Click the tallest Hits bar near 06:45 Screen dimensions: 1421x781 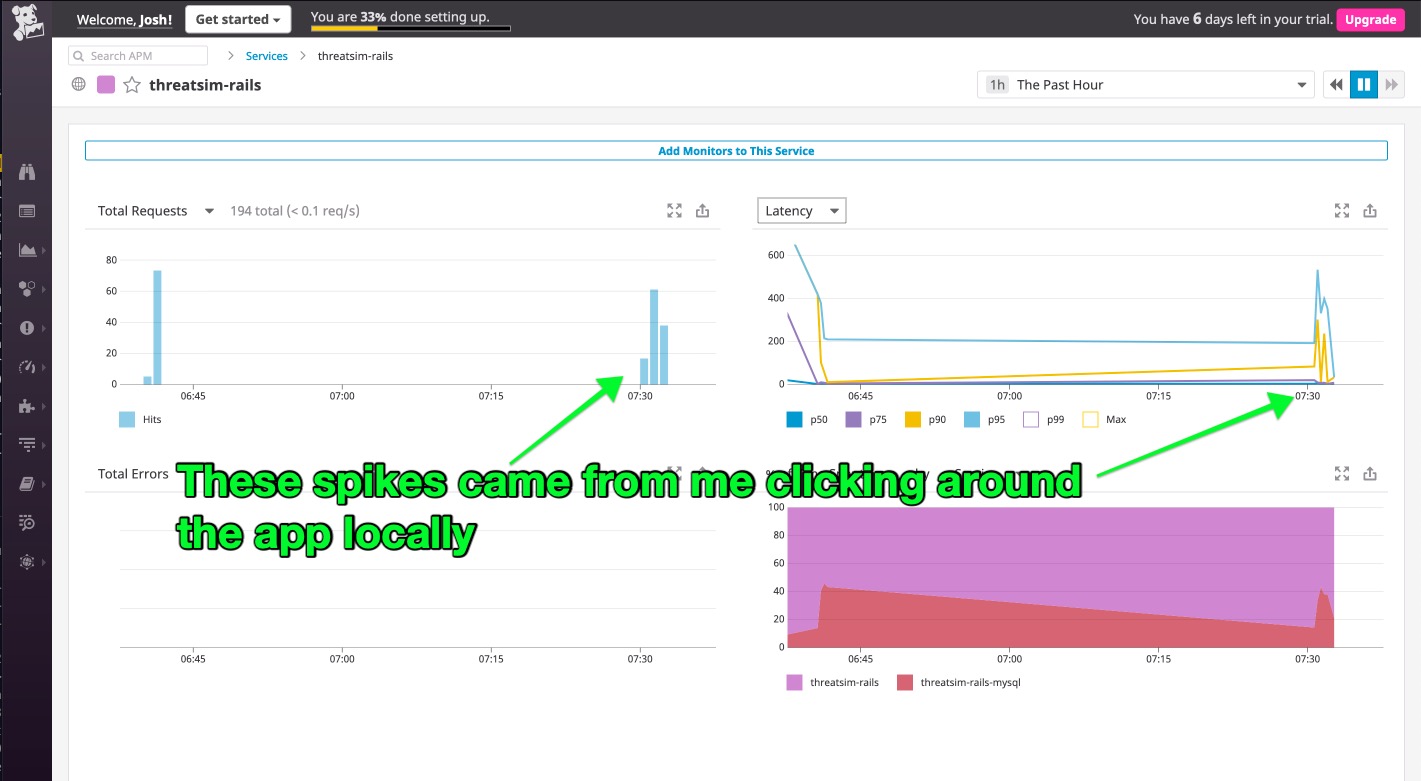pos(157,327)
